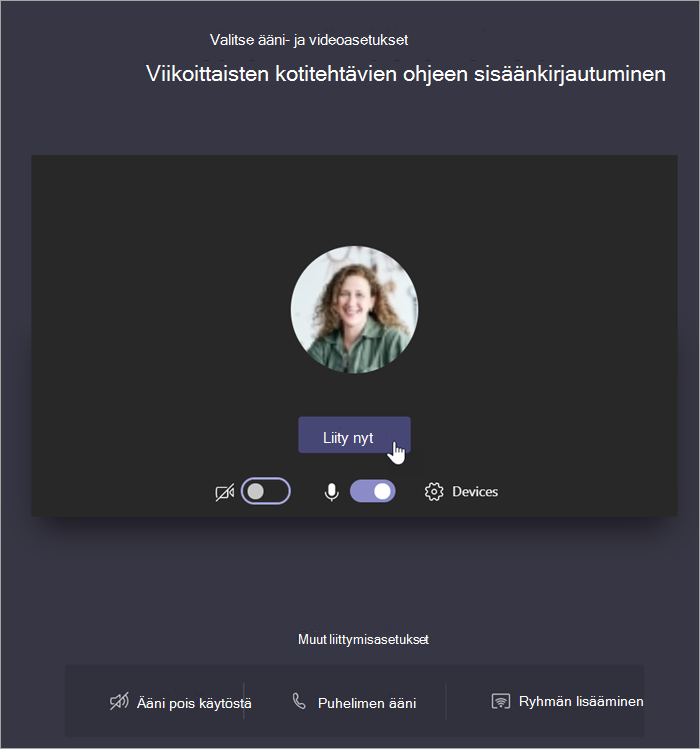Screen dimensions: 700x749
Task: Click the profile avatar picture
Action: (355, 310)
